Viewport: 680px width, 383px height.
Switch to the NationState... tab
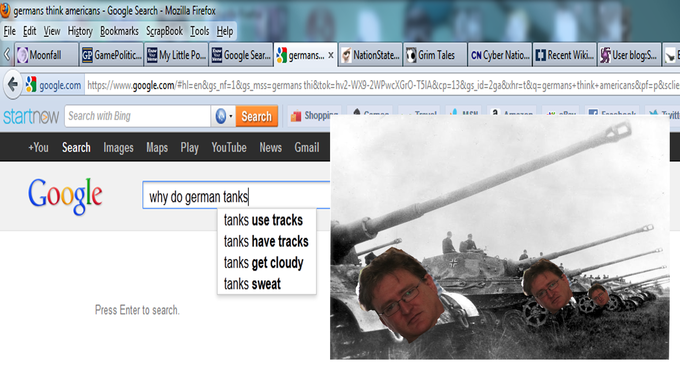coord(370,55)
